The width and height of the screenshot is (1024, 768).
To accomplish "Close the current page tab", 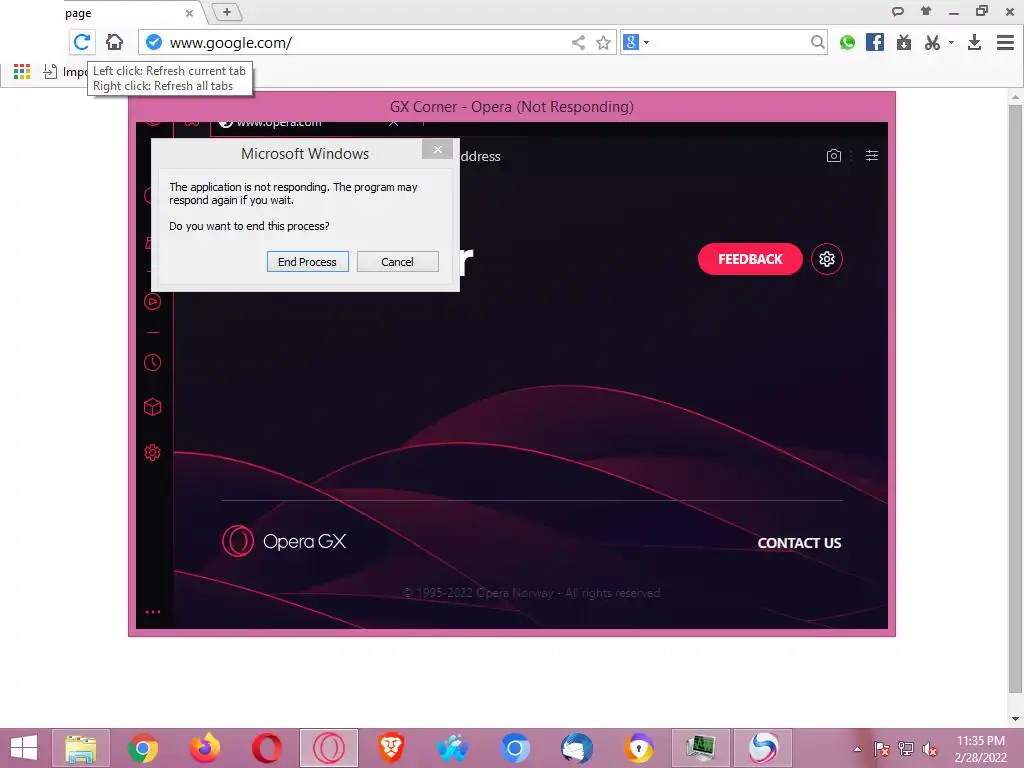I will (189, 13).
